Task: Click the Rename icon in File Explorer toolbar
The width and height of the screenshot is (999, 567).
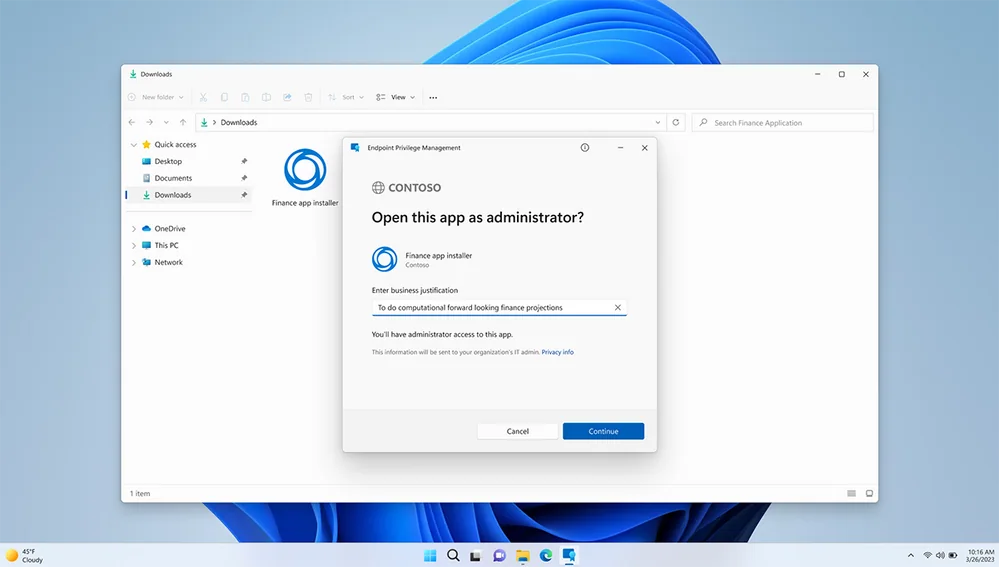Action: click(266, 97)
